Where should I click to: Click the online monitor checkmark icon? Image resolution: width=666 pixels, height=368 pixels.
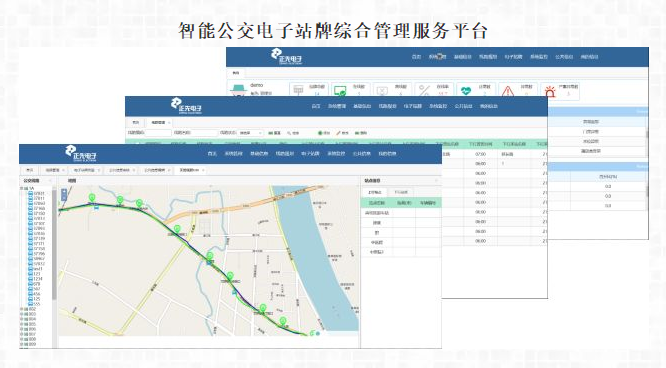(340, 91)
